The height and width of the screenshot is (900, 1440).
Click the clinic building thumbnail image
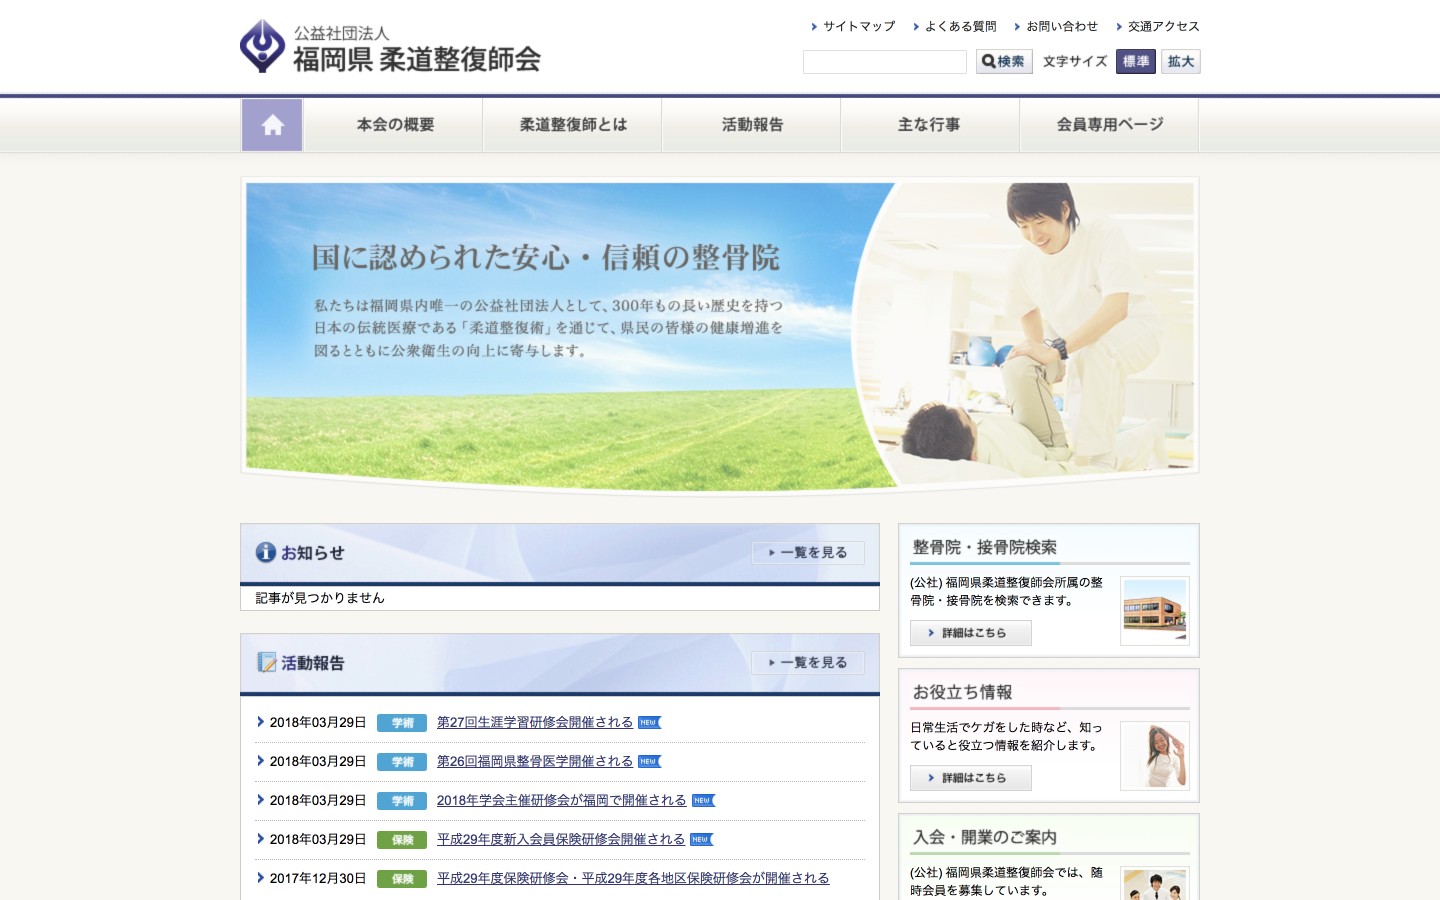tap(1155, 611)
